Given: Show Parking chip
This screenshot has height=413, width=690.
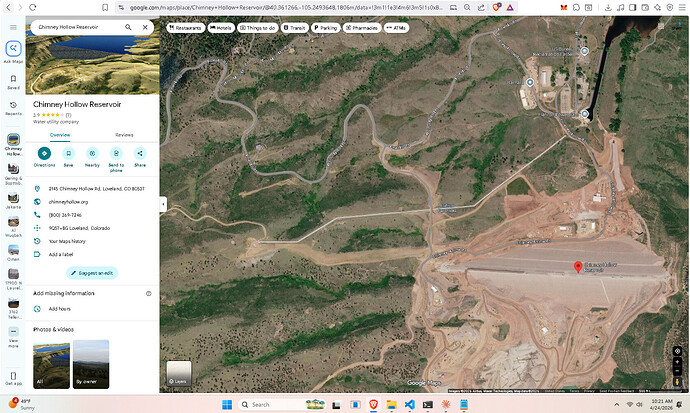Looking at the screenshot, I should [326, 28].
